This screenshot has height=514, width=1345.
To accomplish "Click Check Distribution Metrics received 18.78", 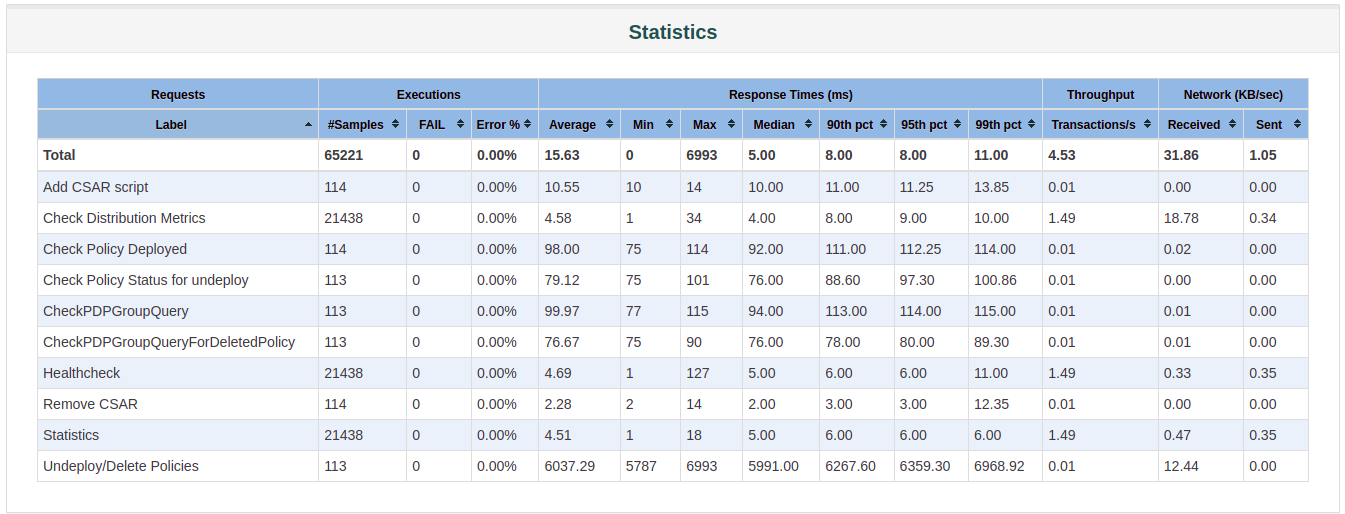I will (1181, 218).
